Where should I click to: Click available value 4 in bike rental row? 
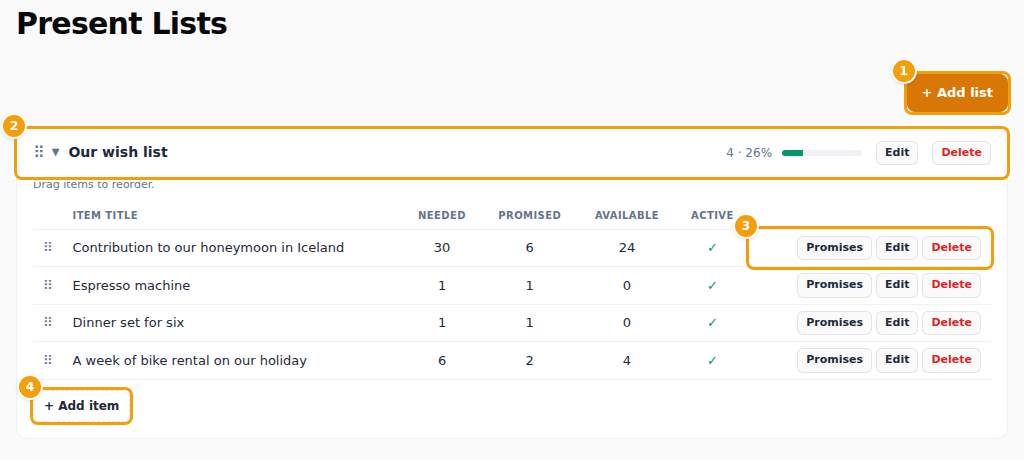(627, 361)
